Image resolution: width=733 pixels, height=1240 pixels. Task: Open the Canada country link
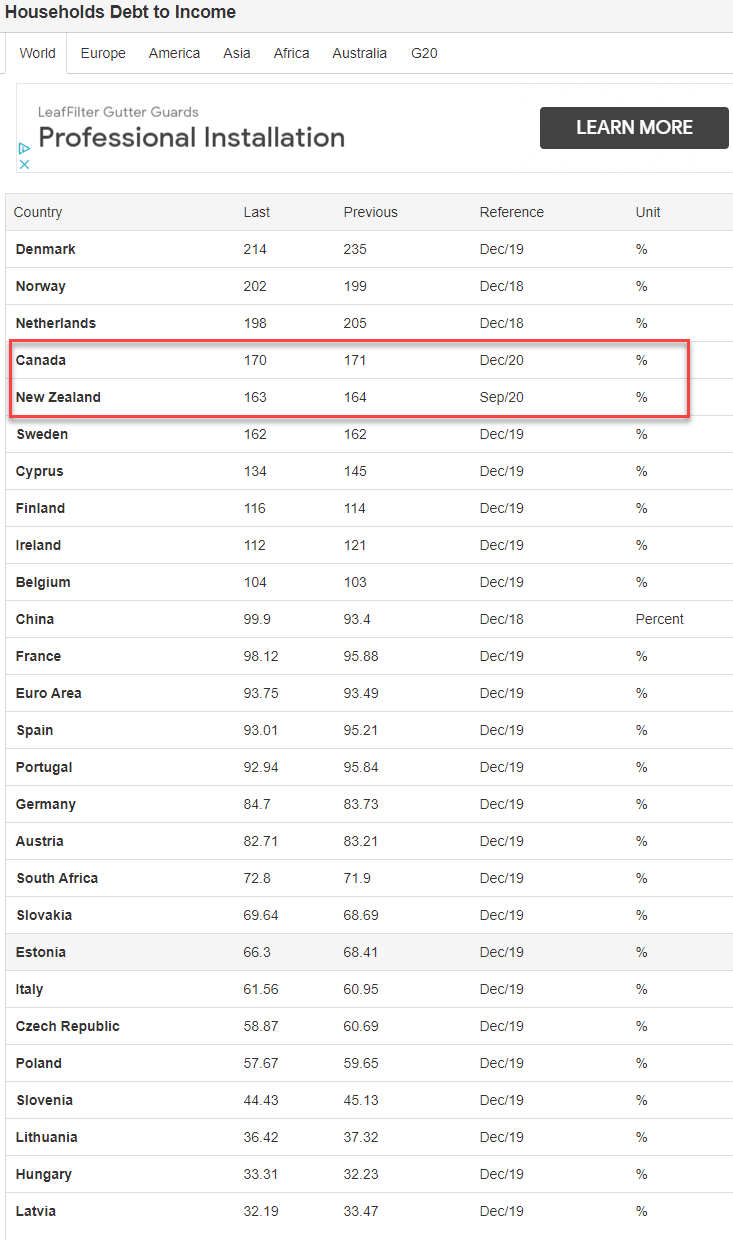pos(41,360)
